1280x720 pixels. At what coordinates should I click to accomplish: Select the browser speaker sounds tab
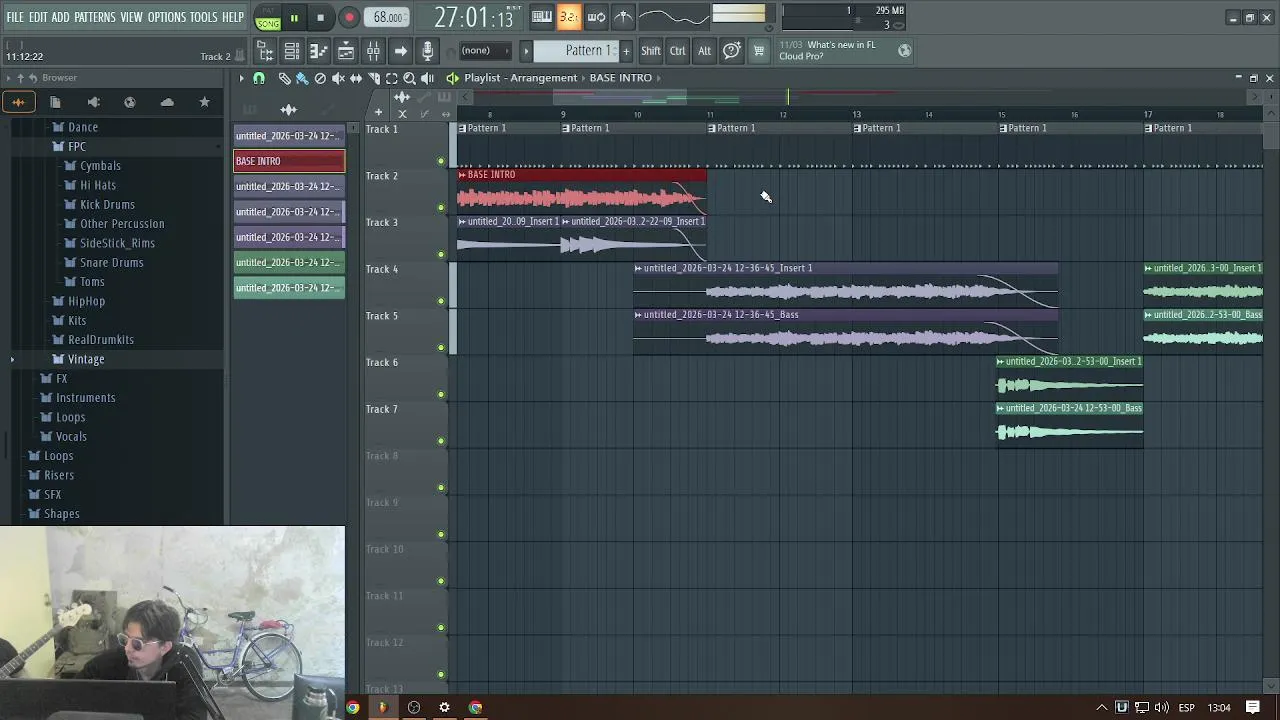pyautogui.click(x=93, y=102)
